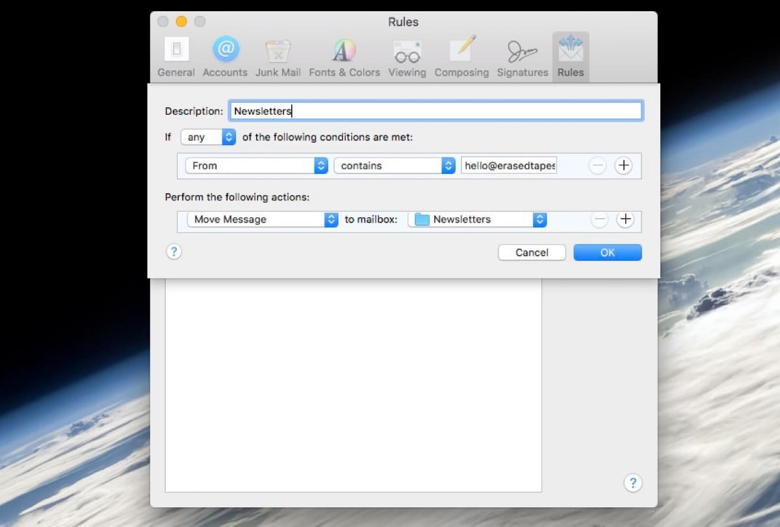Open the General preferences pane
This screenshot has width=780, height=527.
coord(176,56)
